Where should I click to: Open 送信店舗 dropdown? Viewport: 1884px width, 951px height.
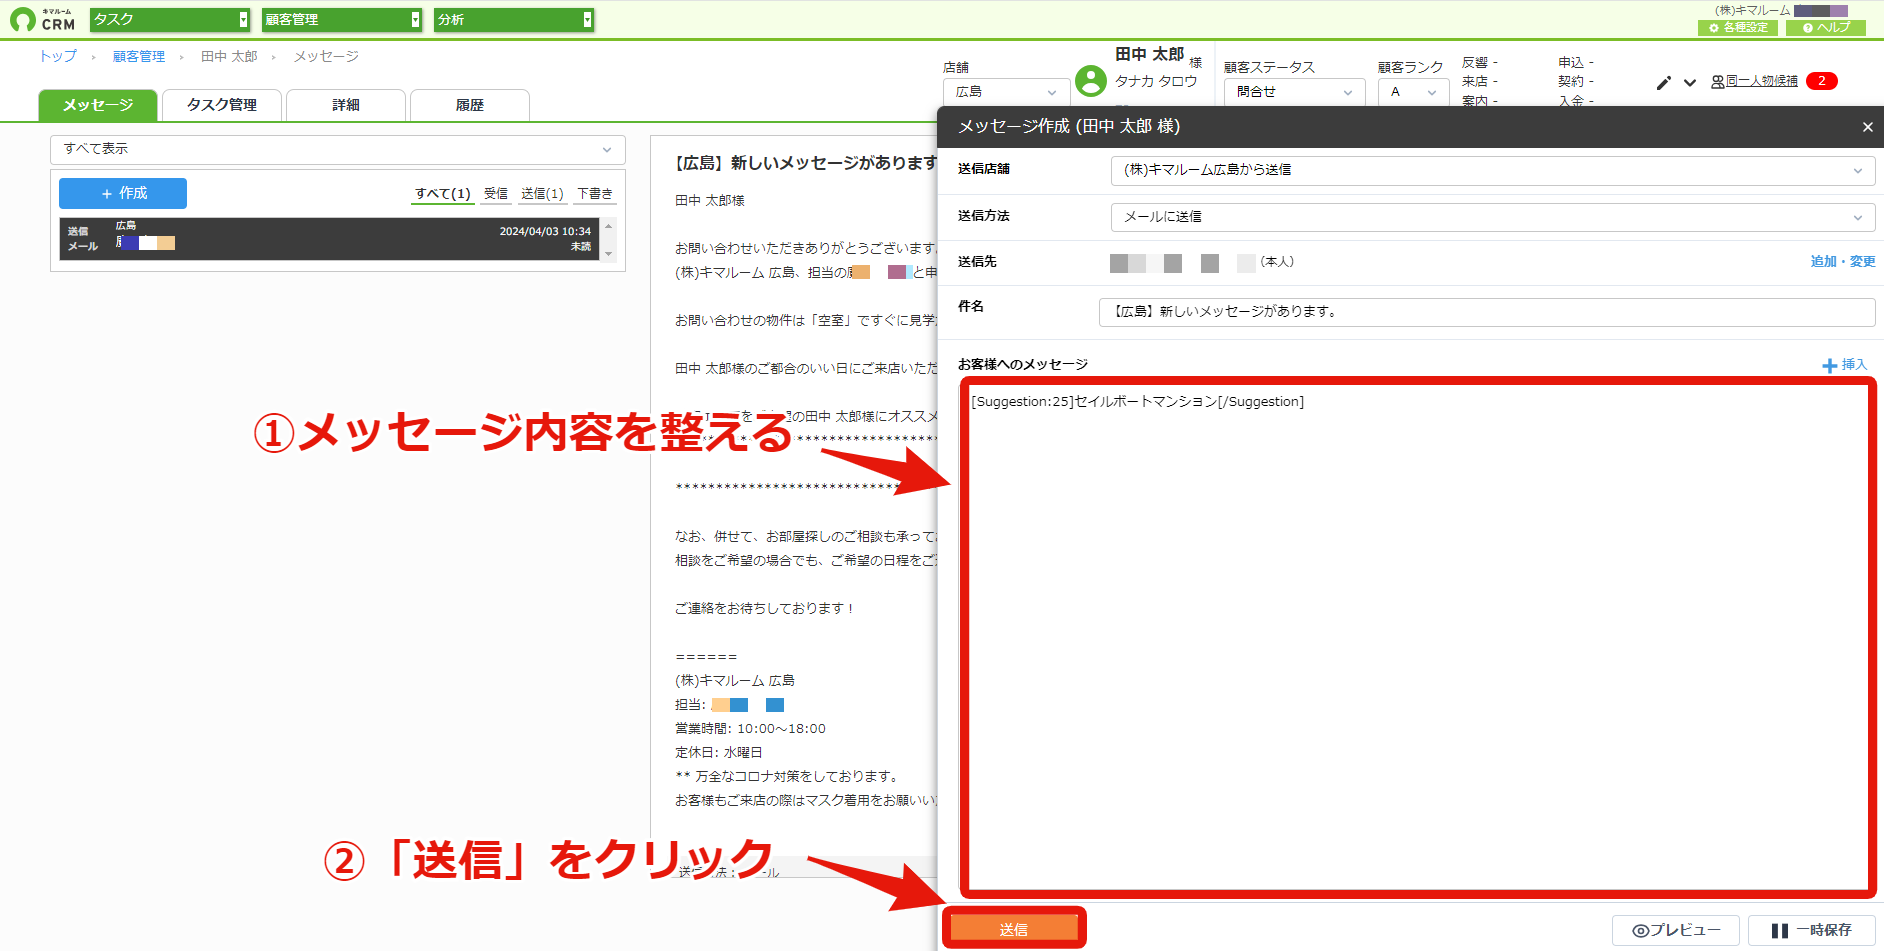coord(1492,170)
